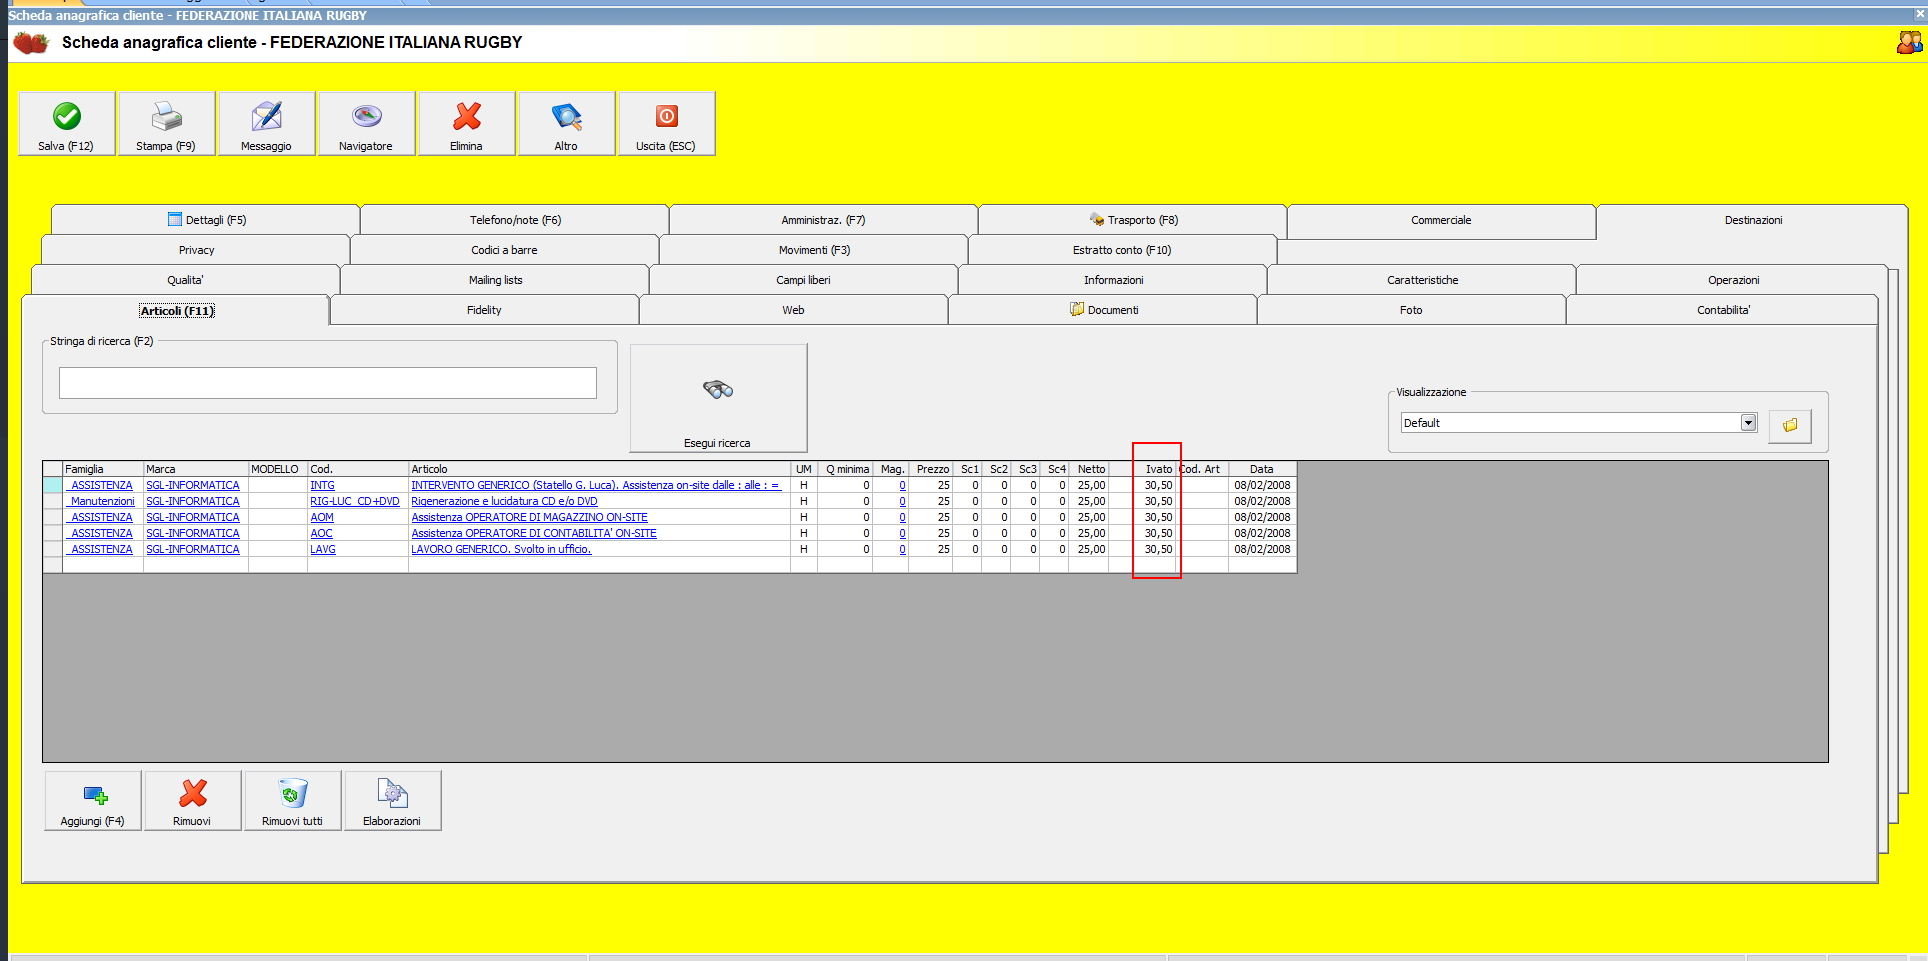Open the Fidelity tab
This screenshot has width=1928, height=961.
[485, 310]
